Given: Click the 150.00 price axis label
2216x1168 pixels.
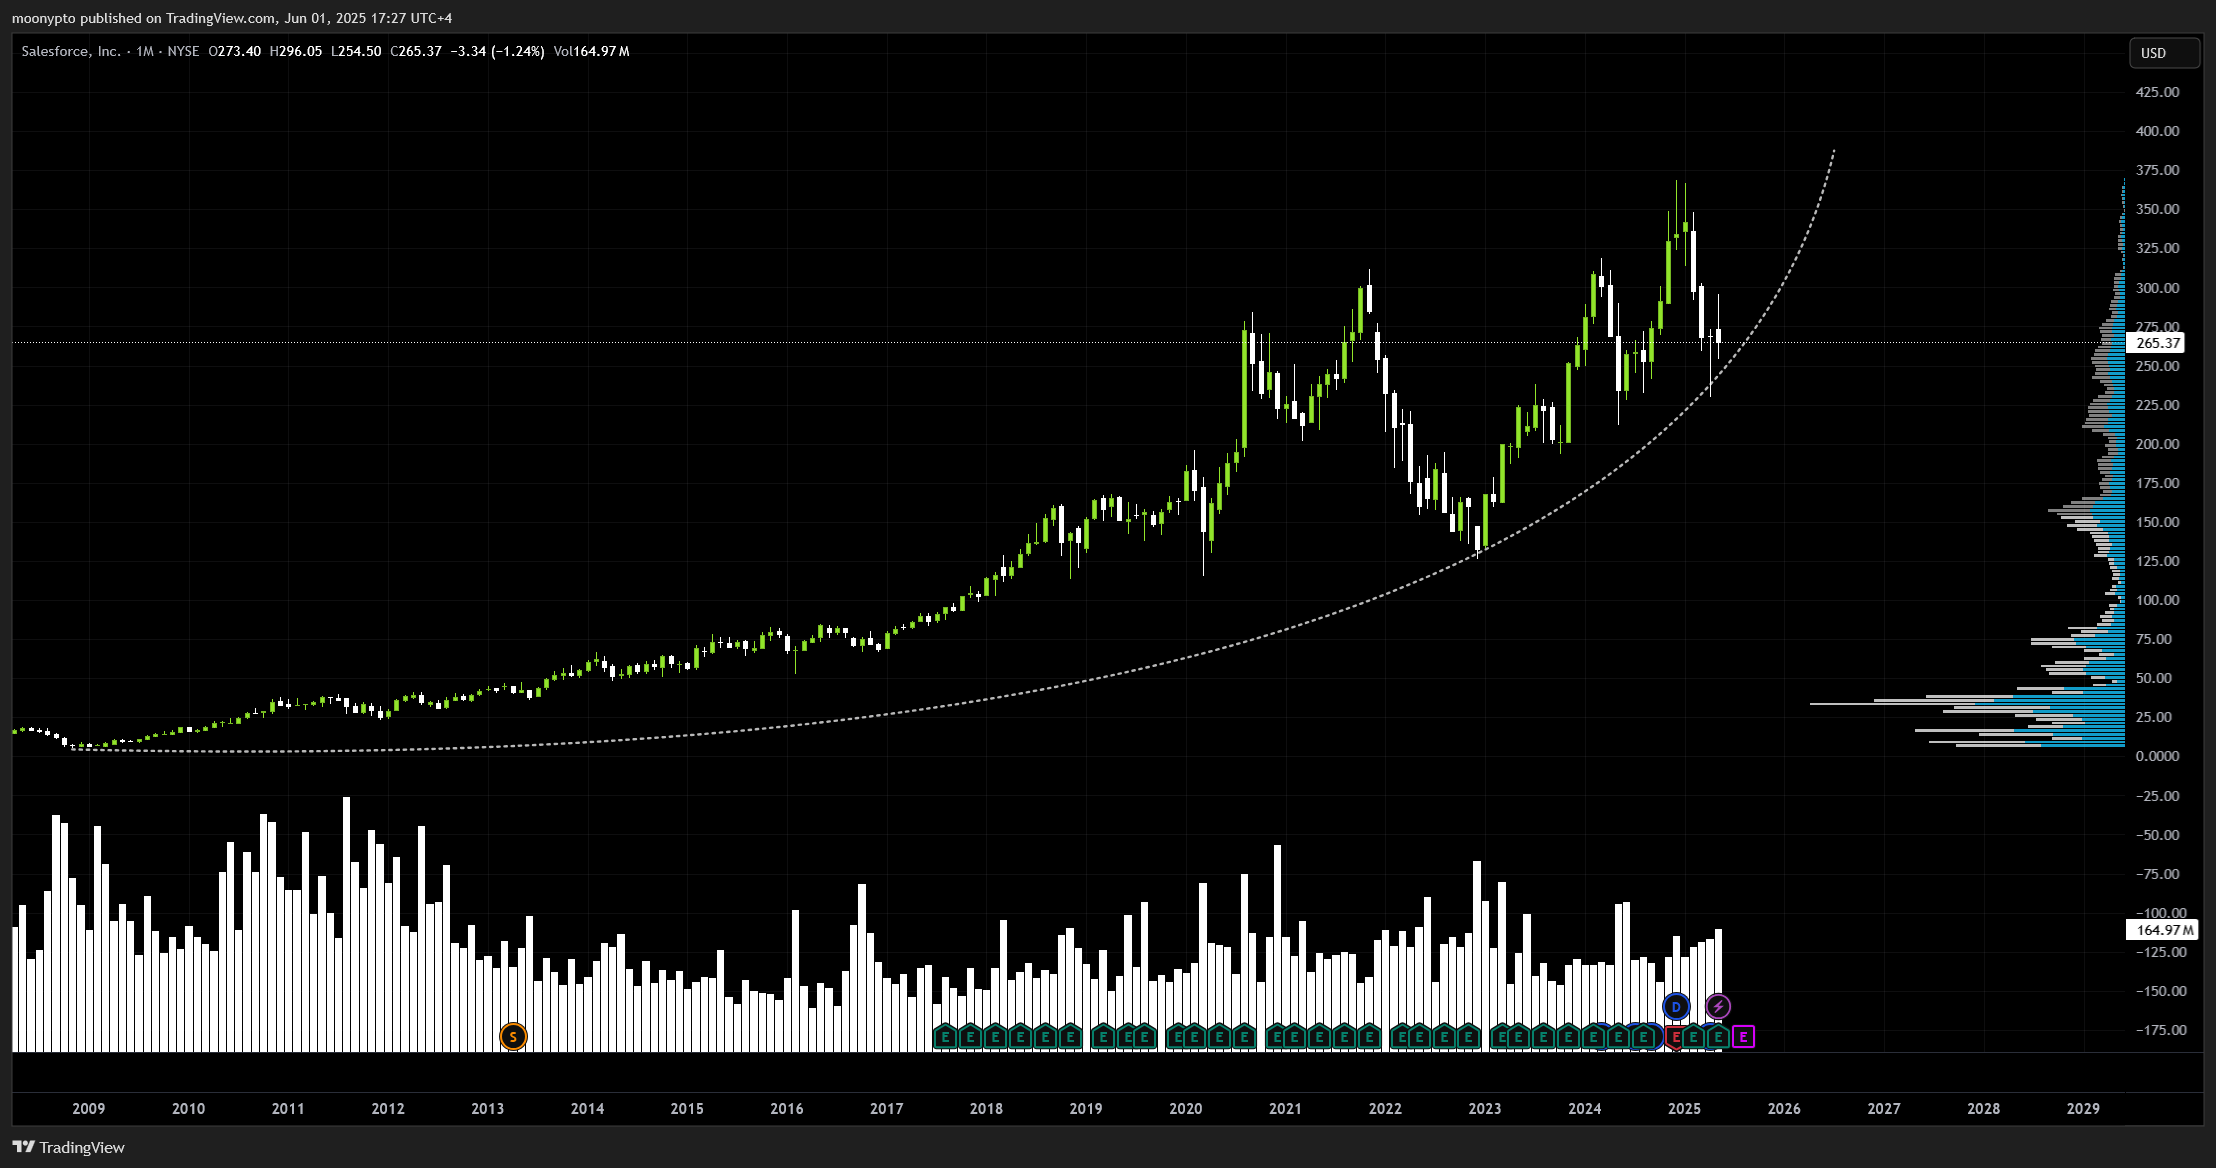Looking at the screenshot, I should click(x=2157, y=522).
